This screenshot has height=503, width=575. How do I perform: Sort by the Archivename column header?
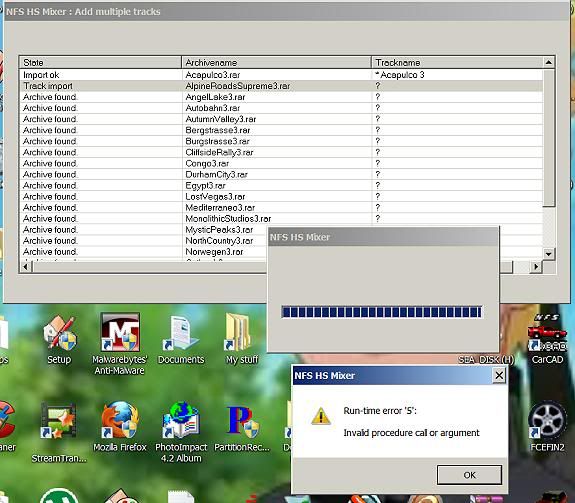[276, 62]
